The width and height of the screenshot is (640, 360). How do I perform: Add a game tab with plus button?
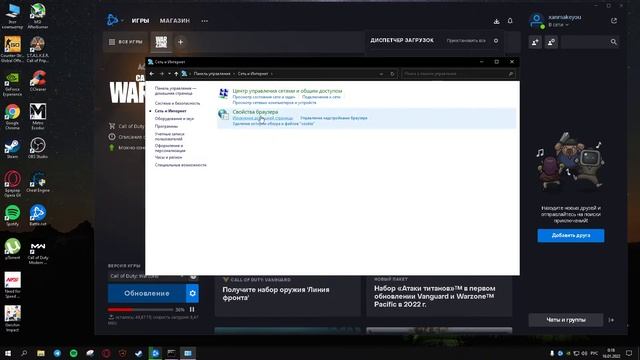(x=180, y=42)
